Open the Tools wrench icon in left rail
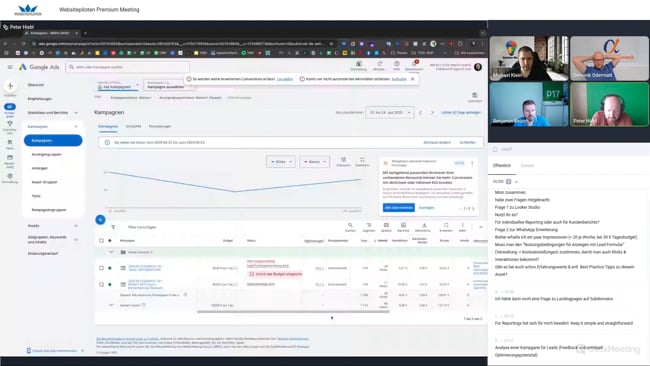This screenshot has width=650, height=366. [x=10, y=142]
